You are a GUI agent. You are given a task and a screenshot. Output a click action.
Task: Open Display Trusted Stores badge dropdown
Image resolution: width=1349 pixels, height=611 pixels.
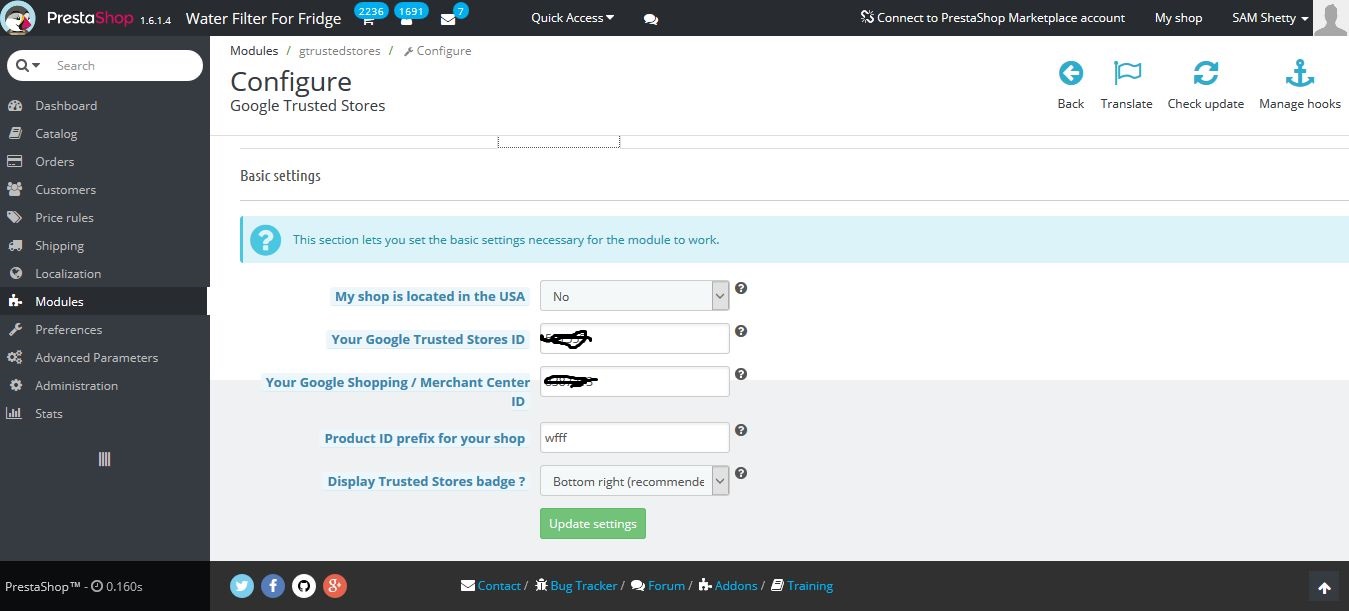tap(634, 481)
